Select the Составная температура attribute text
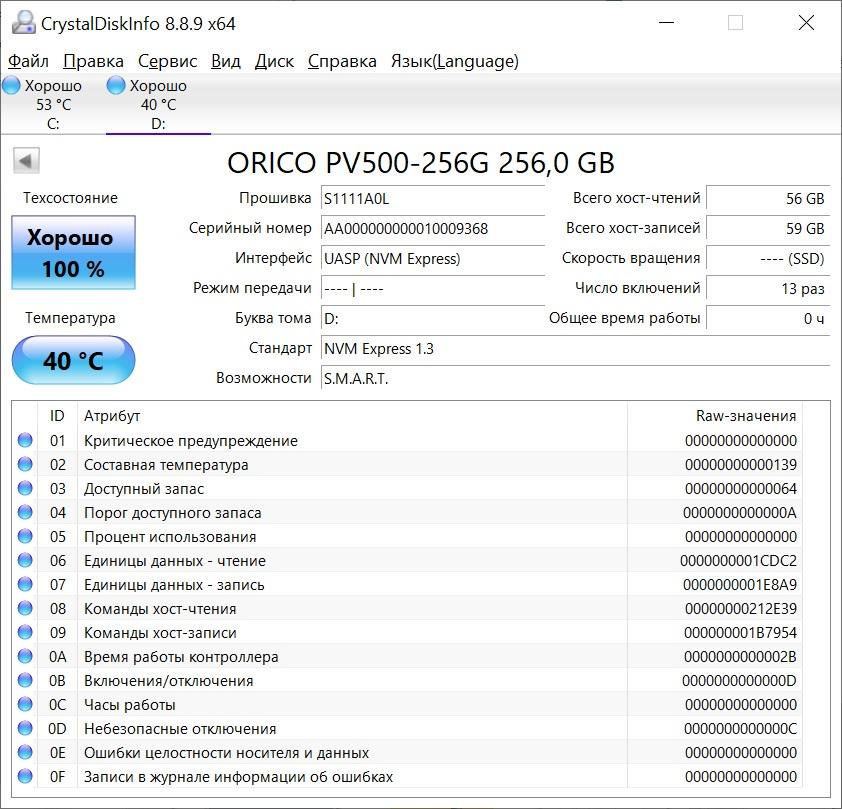The width and height of the screenshot is (842, 809). [166, 465]
